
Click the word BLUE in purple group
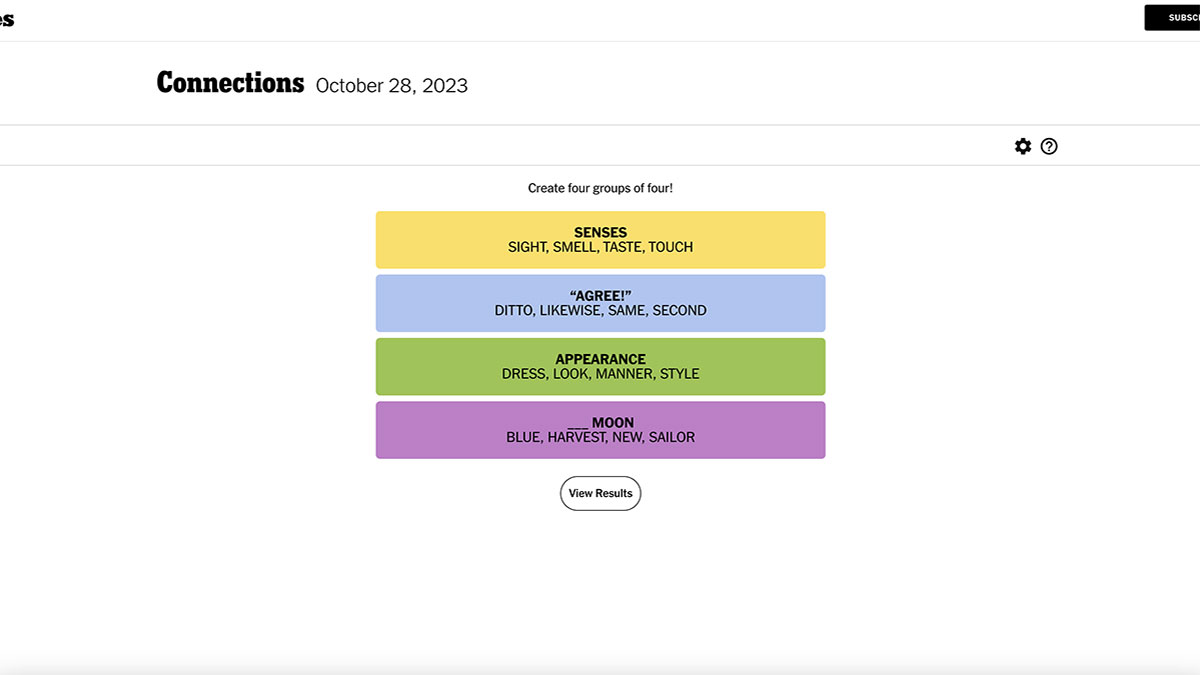(x=523, y=437)
